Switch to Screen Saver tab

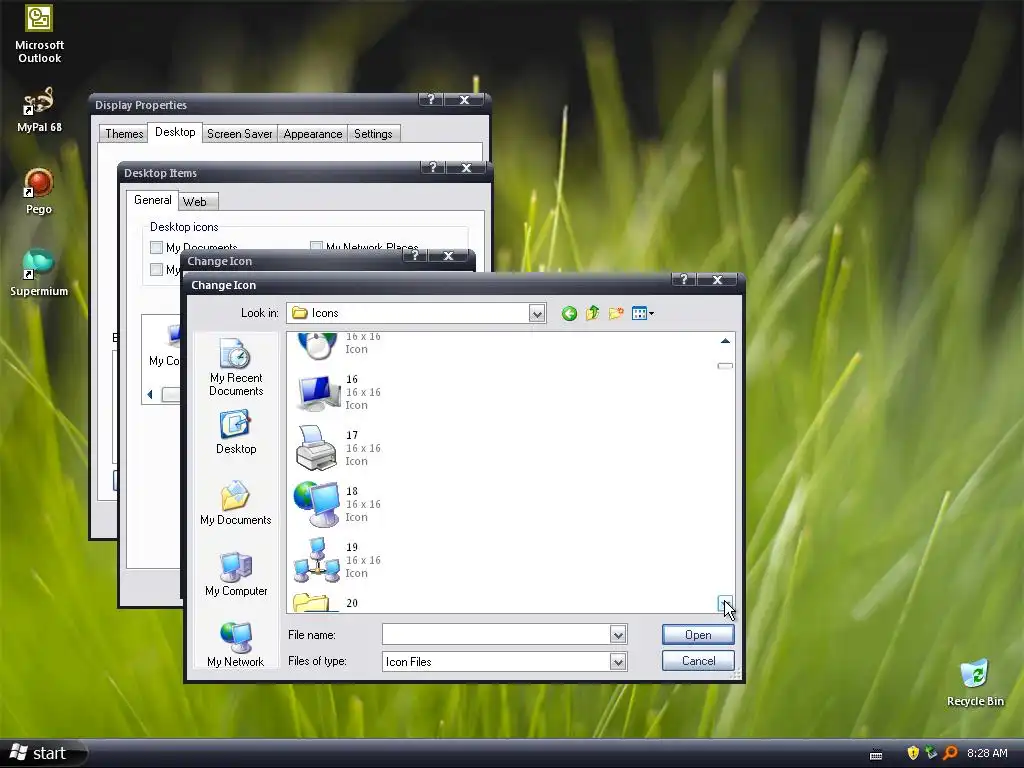click(x=240, y=134)
